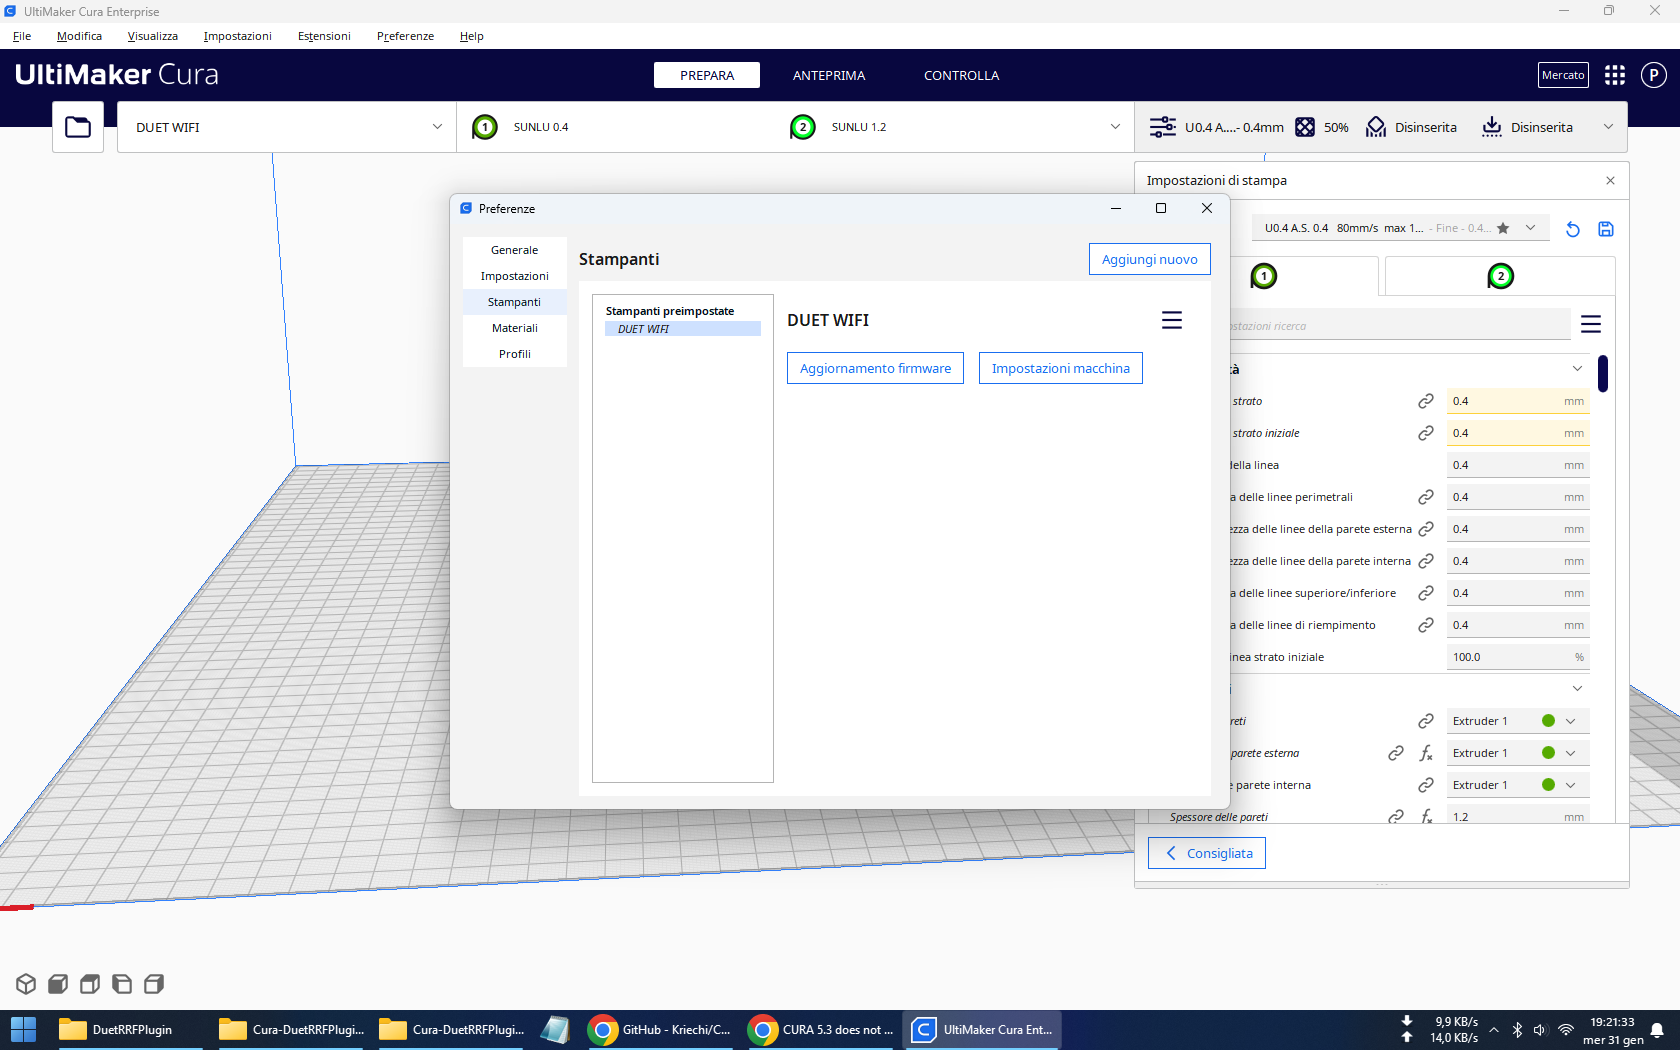This screenshot has width=1680, height=1050.
Task: Click the Wi-Fi icon in system tray
Action: pyautogui.click(x=1566, y=1030)
